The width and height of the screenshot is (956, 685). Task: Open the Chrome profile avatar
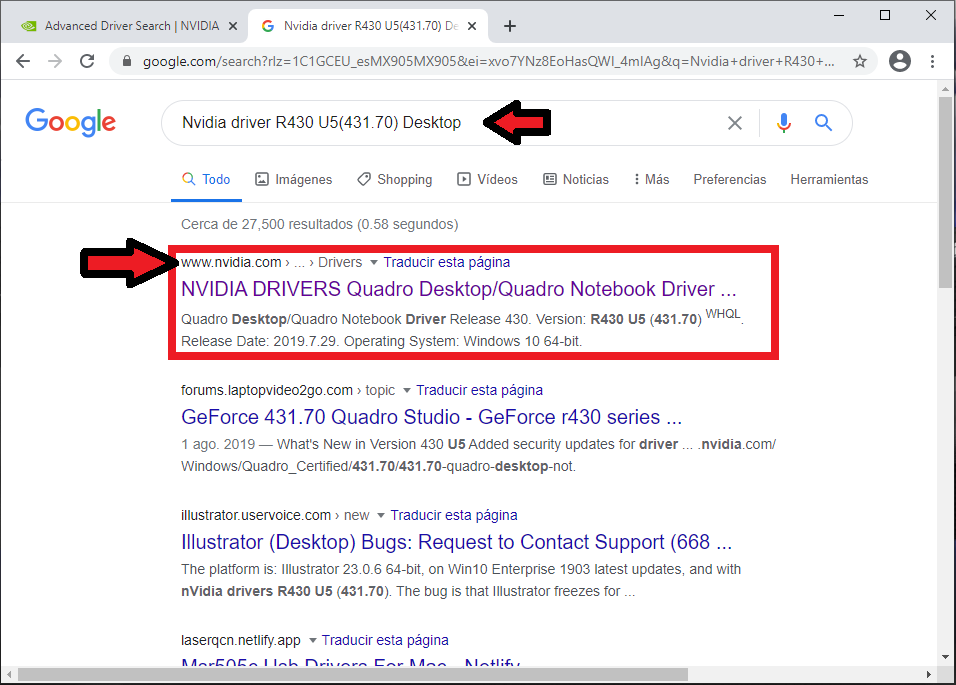tap(900, 61)
